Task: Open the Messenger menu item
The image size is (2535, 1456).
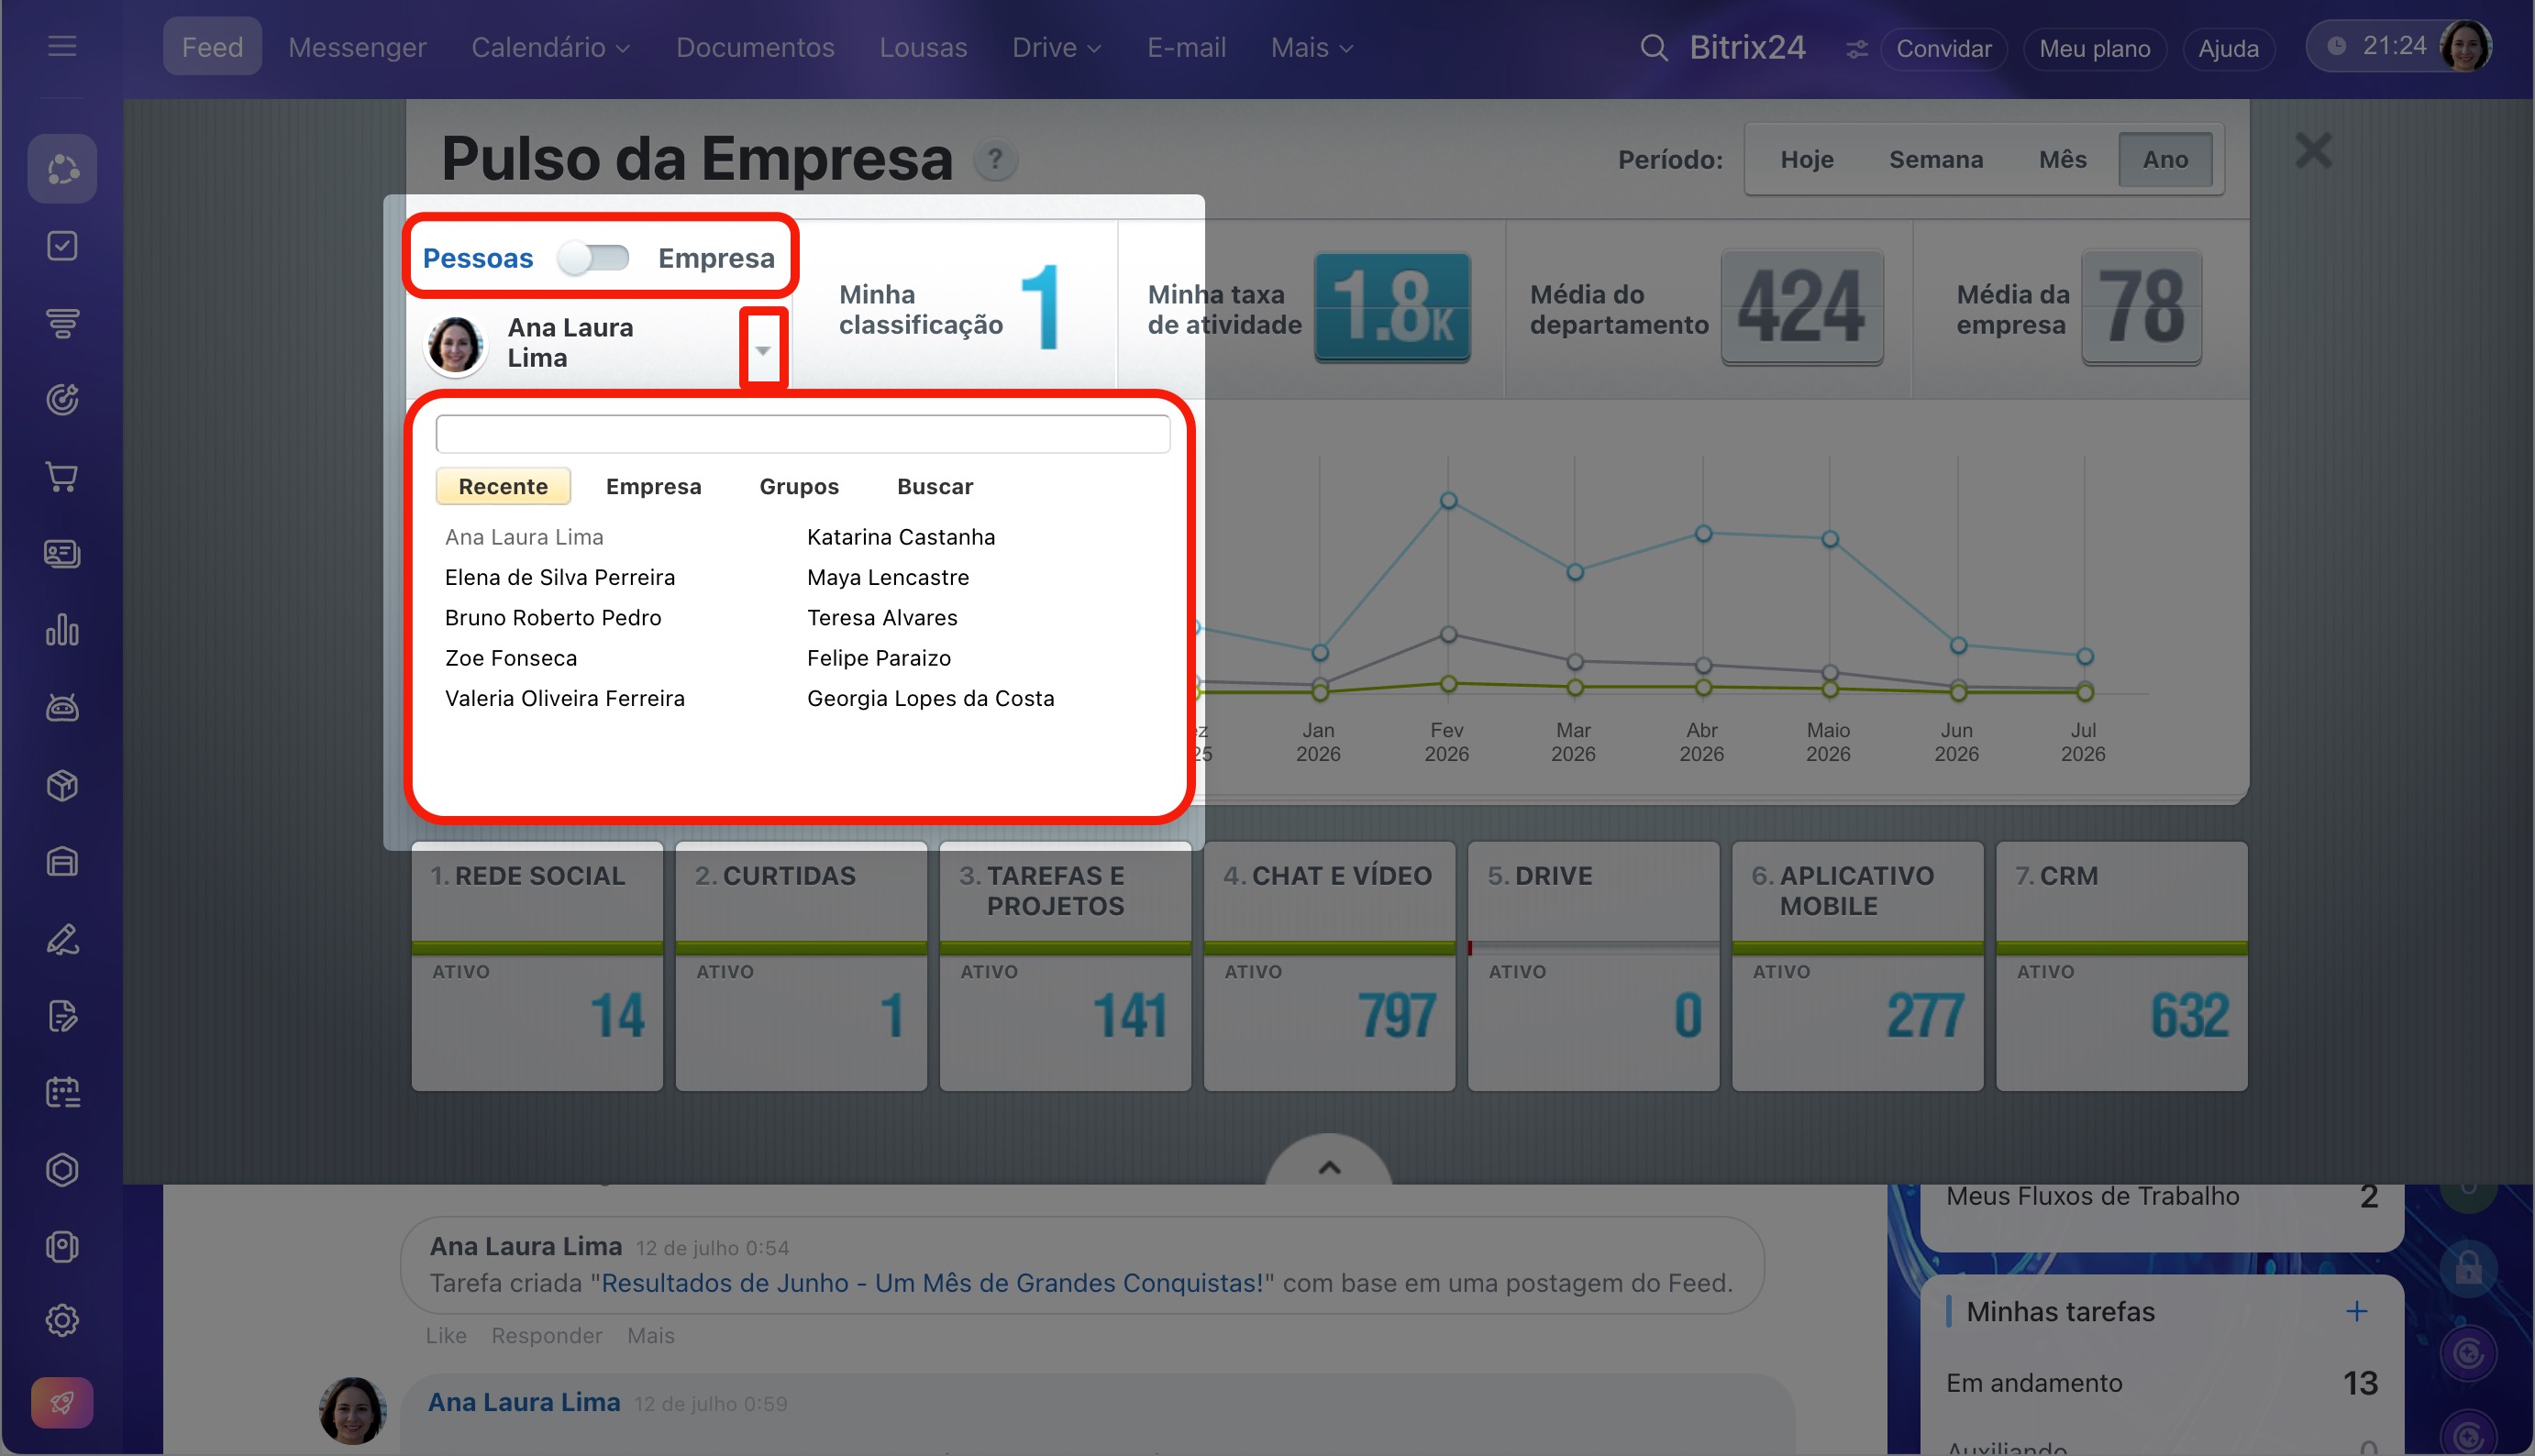Action: click(357, 47)
